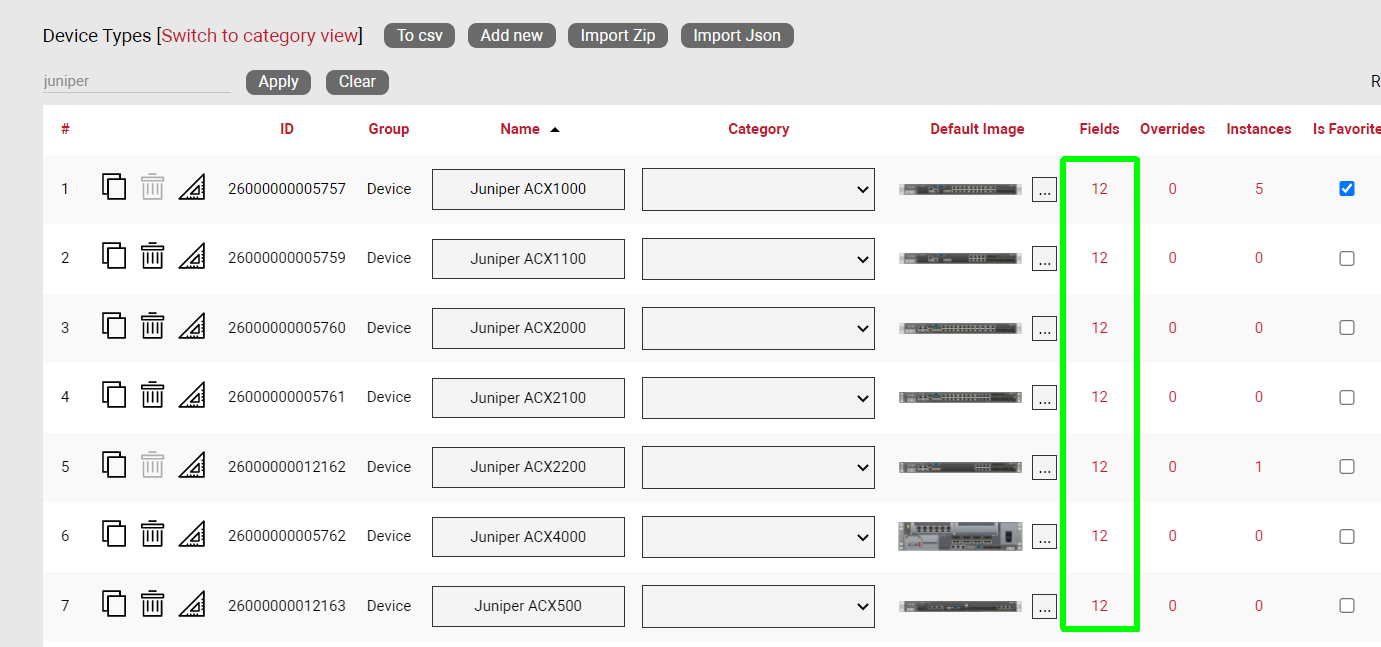
Task: Open the Category dropdown for Juniper ACX500
Action: [758, 606]
